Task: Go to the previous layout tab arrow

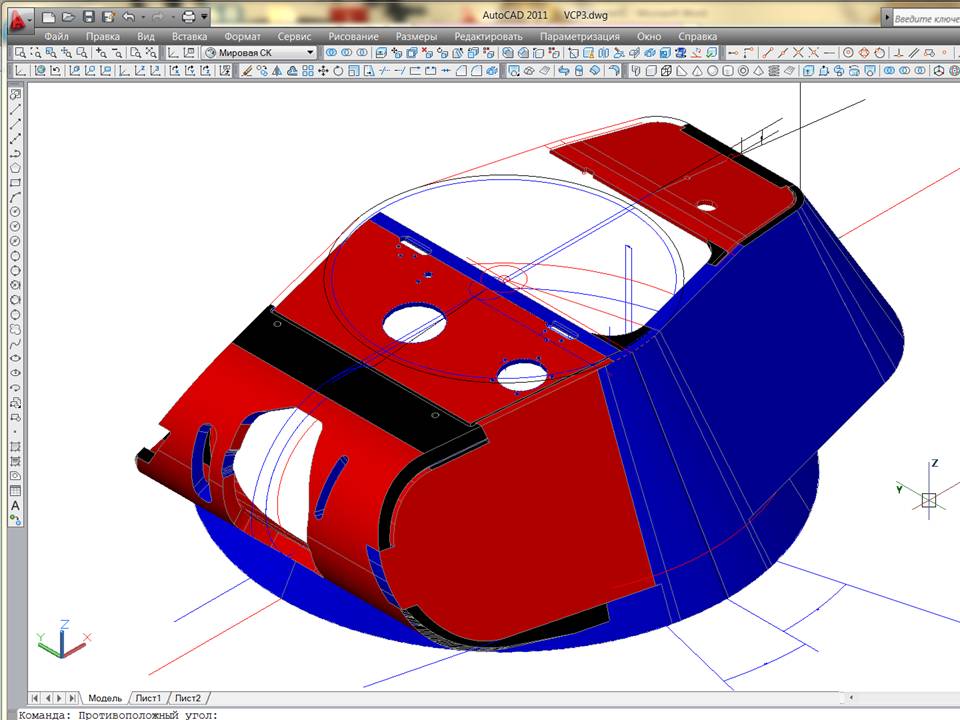Action: coord(48,698)
